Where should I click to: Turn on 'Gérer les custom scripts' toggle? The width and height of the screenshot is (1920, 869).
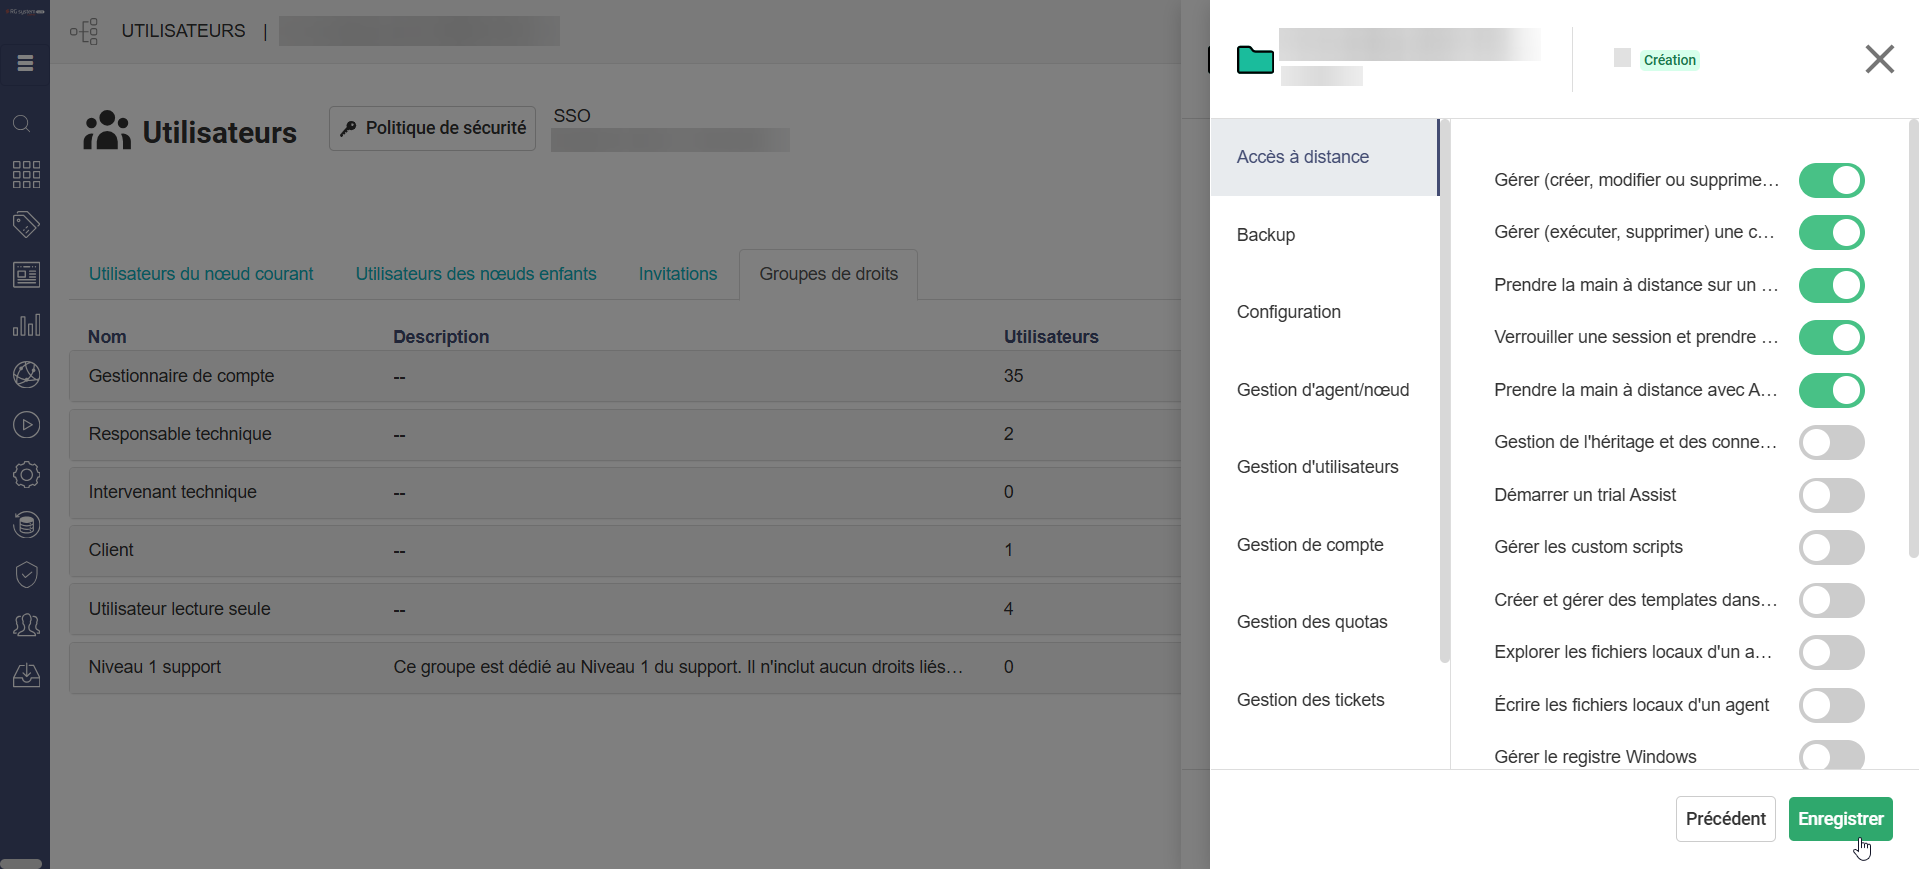coord(1831,547)
